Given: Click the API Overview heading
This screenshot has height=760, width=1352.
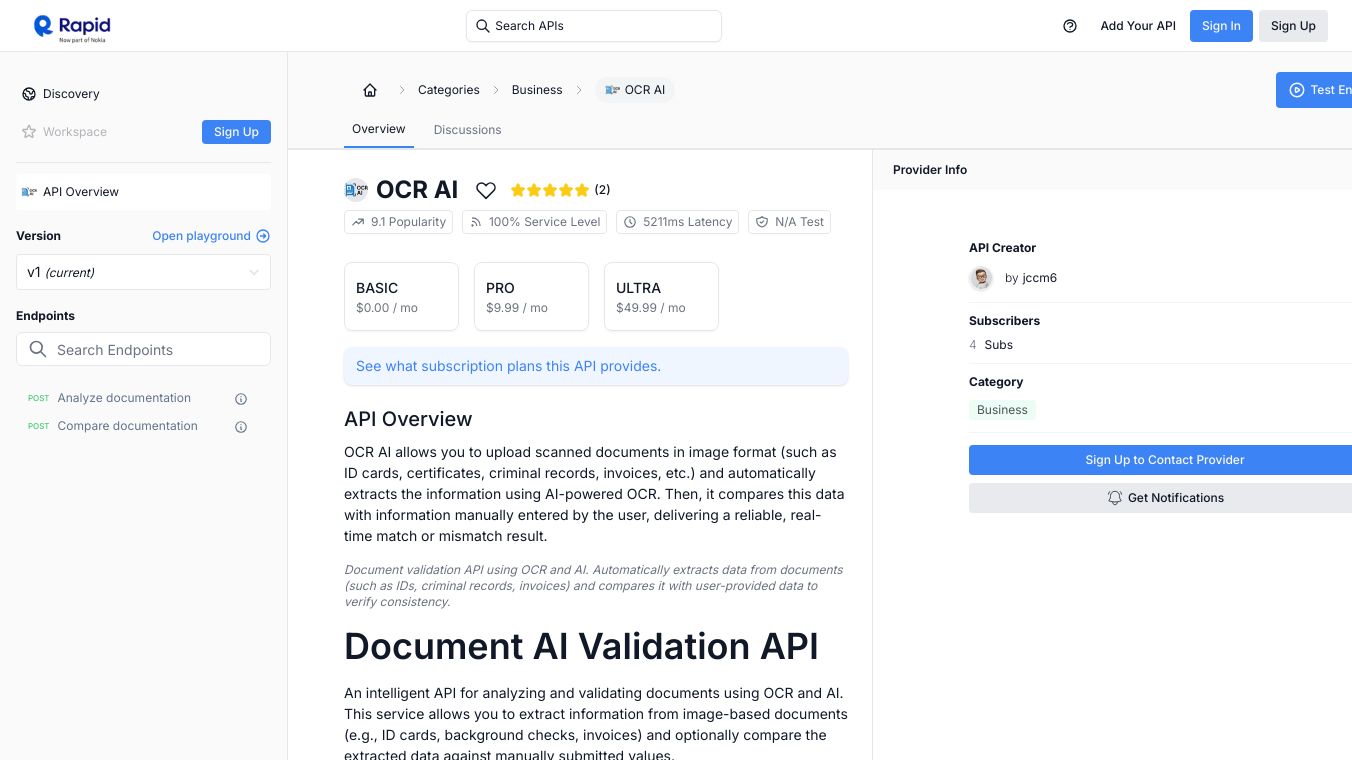Looking at the screenshot, I should 408,419.
